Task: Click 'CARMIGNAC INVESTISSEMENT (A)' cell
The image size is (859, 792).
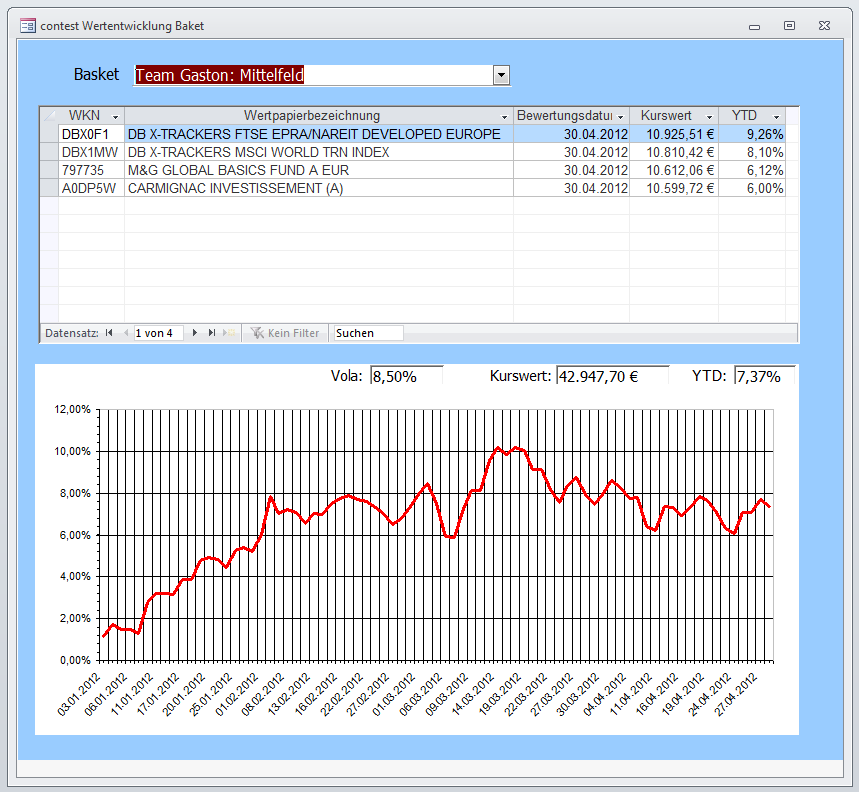Action: (319, 188)
